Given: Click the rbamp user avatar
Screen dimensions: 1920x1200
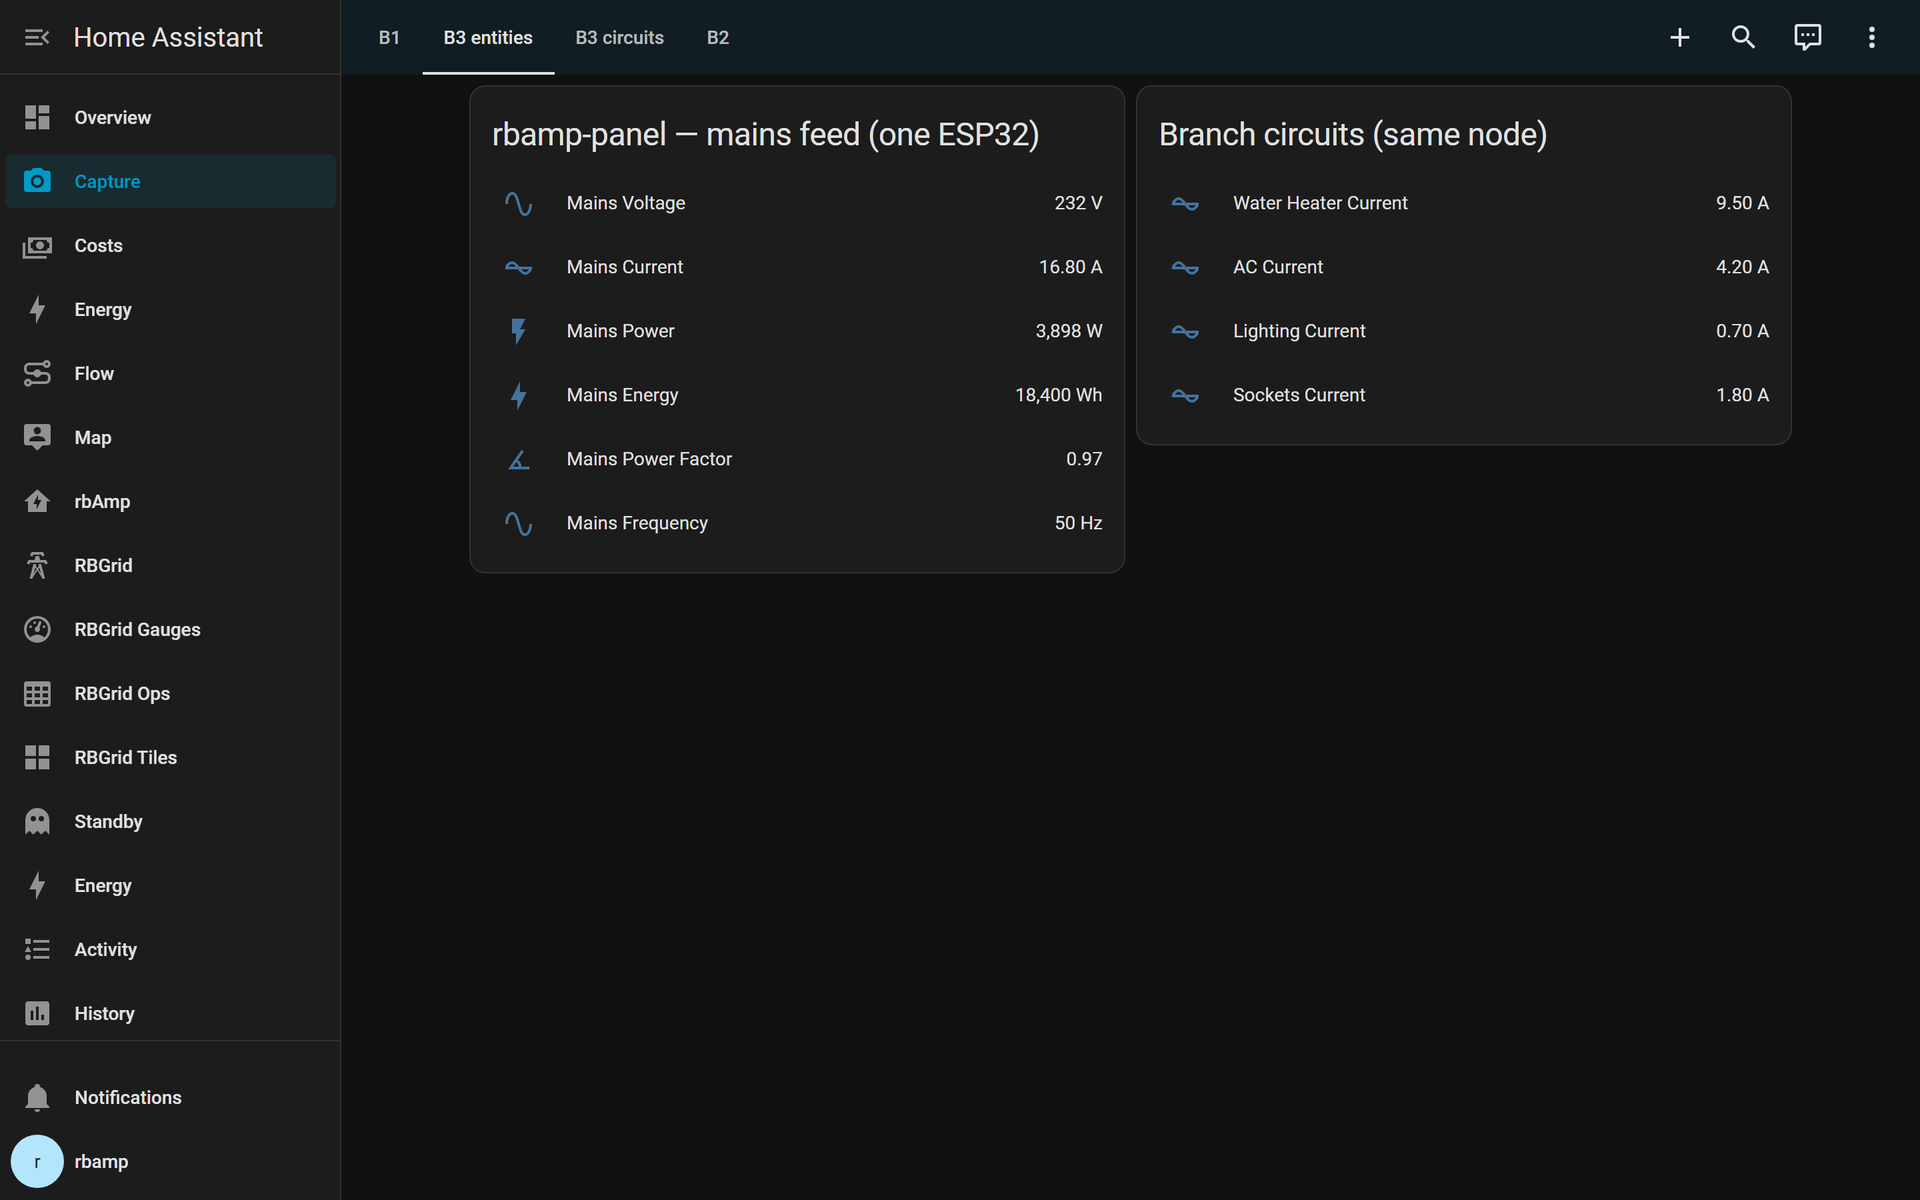Looking at the screenshot, I should click(37, 1161).
